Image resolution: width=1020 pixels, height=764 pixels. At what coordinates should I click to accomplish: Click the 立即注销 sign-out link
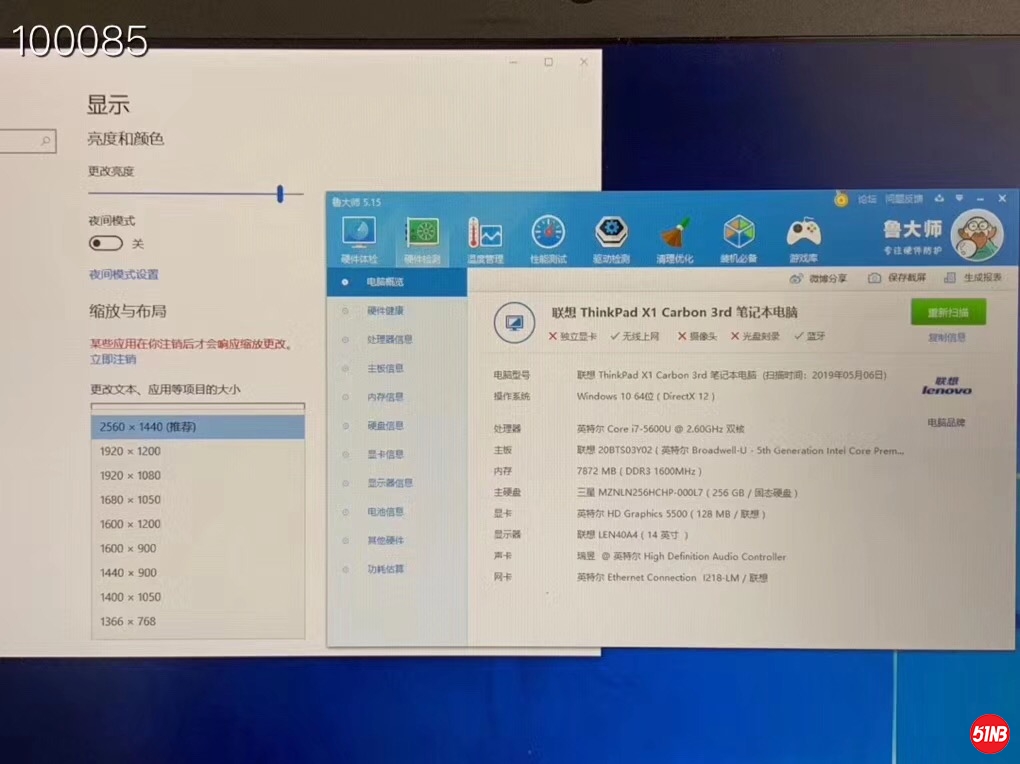[113, 359]
